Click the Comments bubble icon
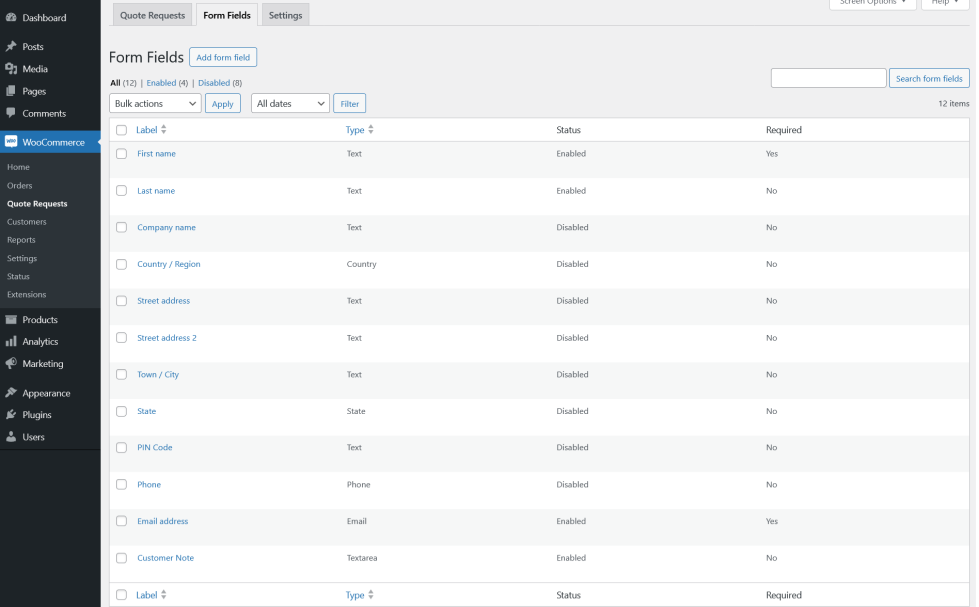This screenshot has width=979, height=607. pos(11,113)
